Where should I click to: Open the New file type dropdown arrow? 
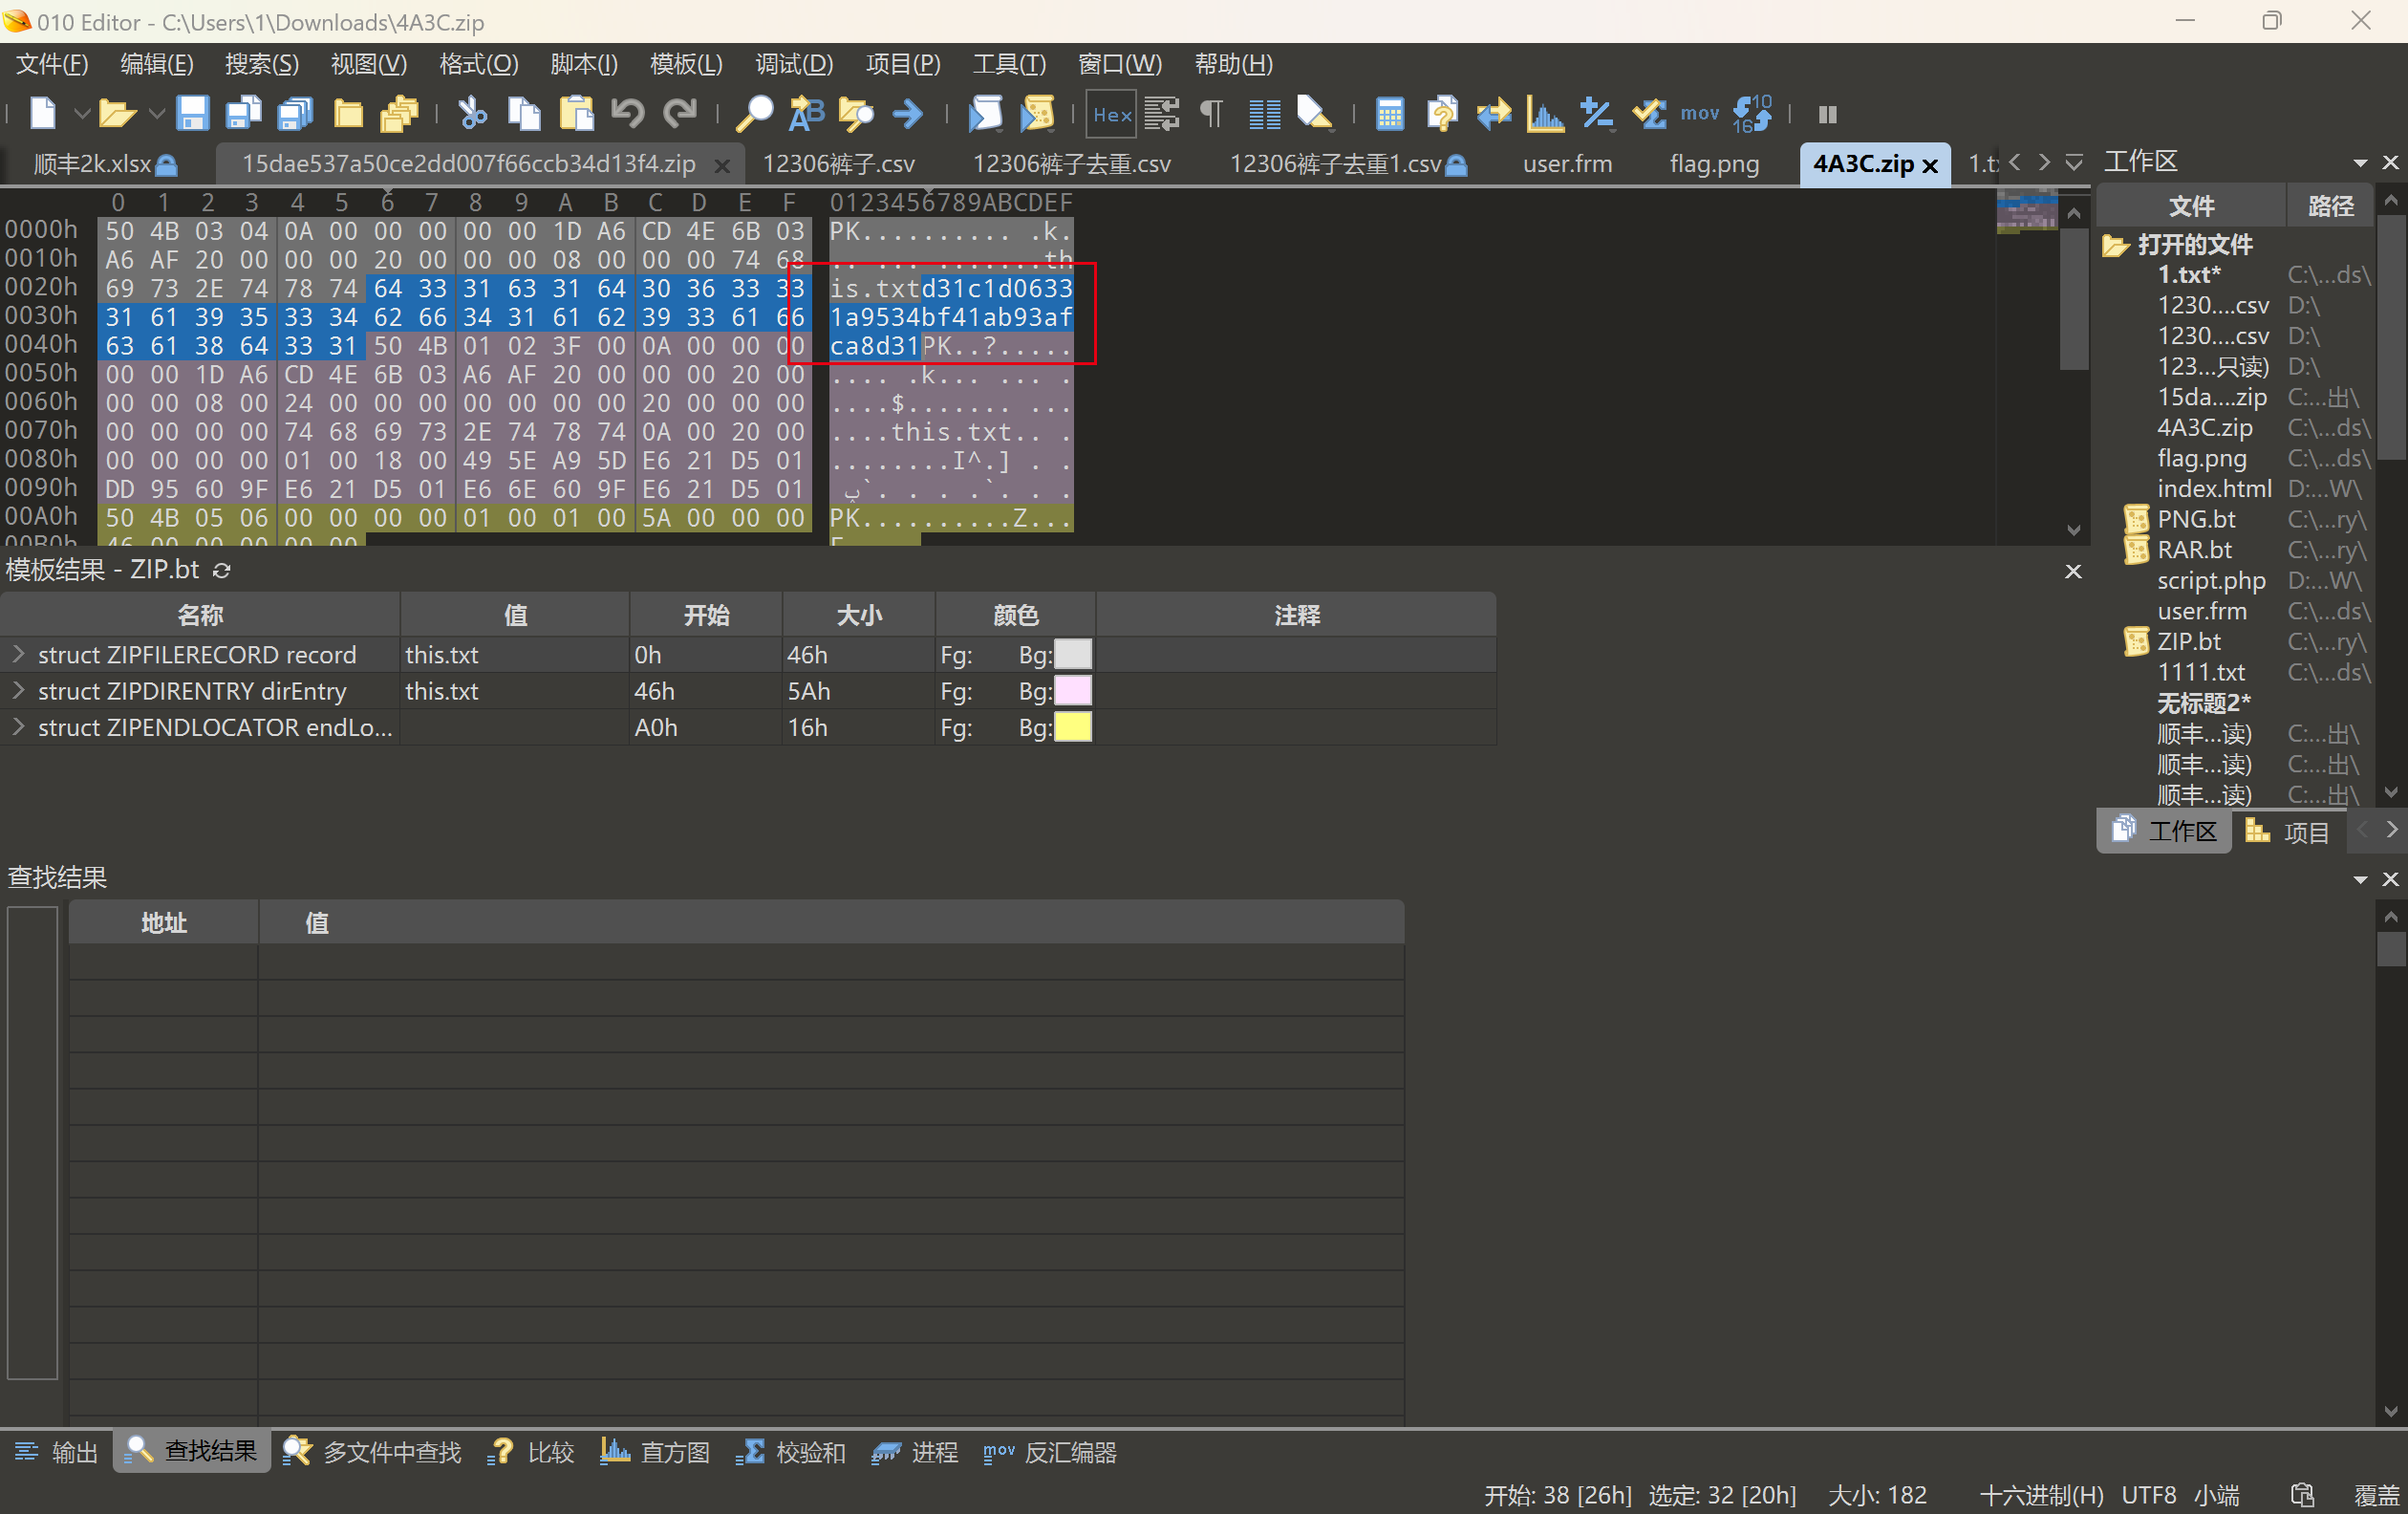(x=82, y=113)
